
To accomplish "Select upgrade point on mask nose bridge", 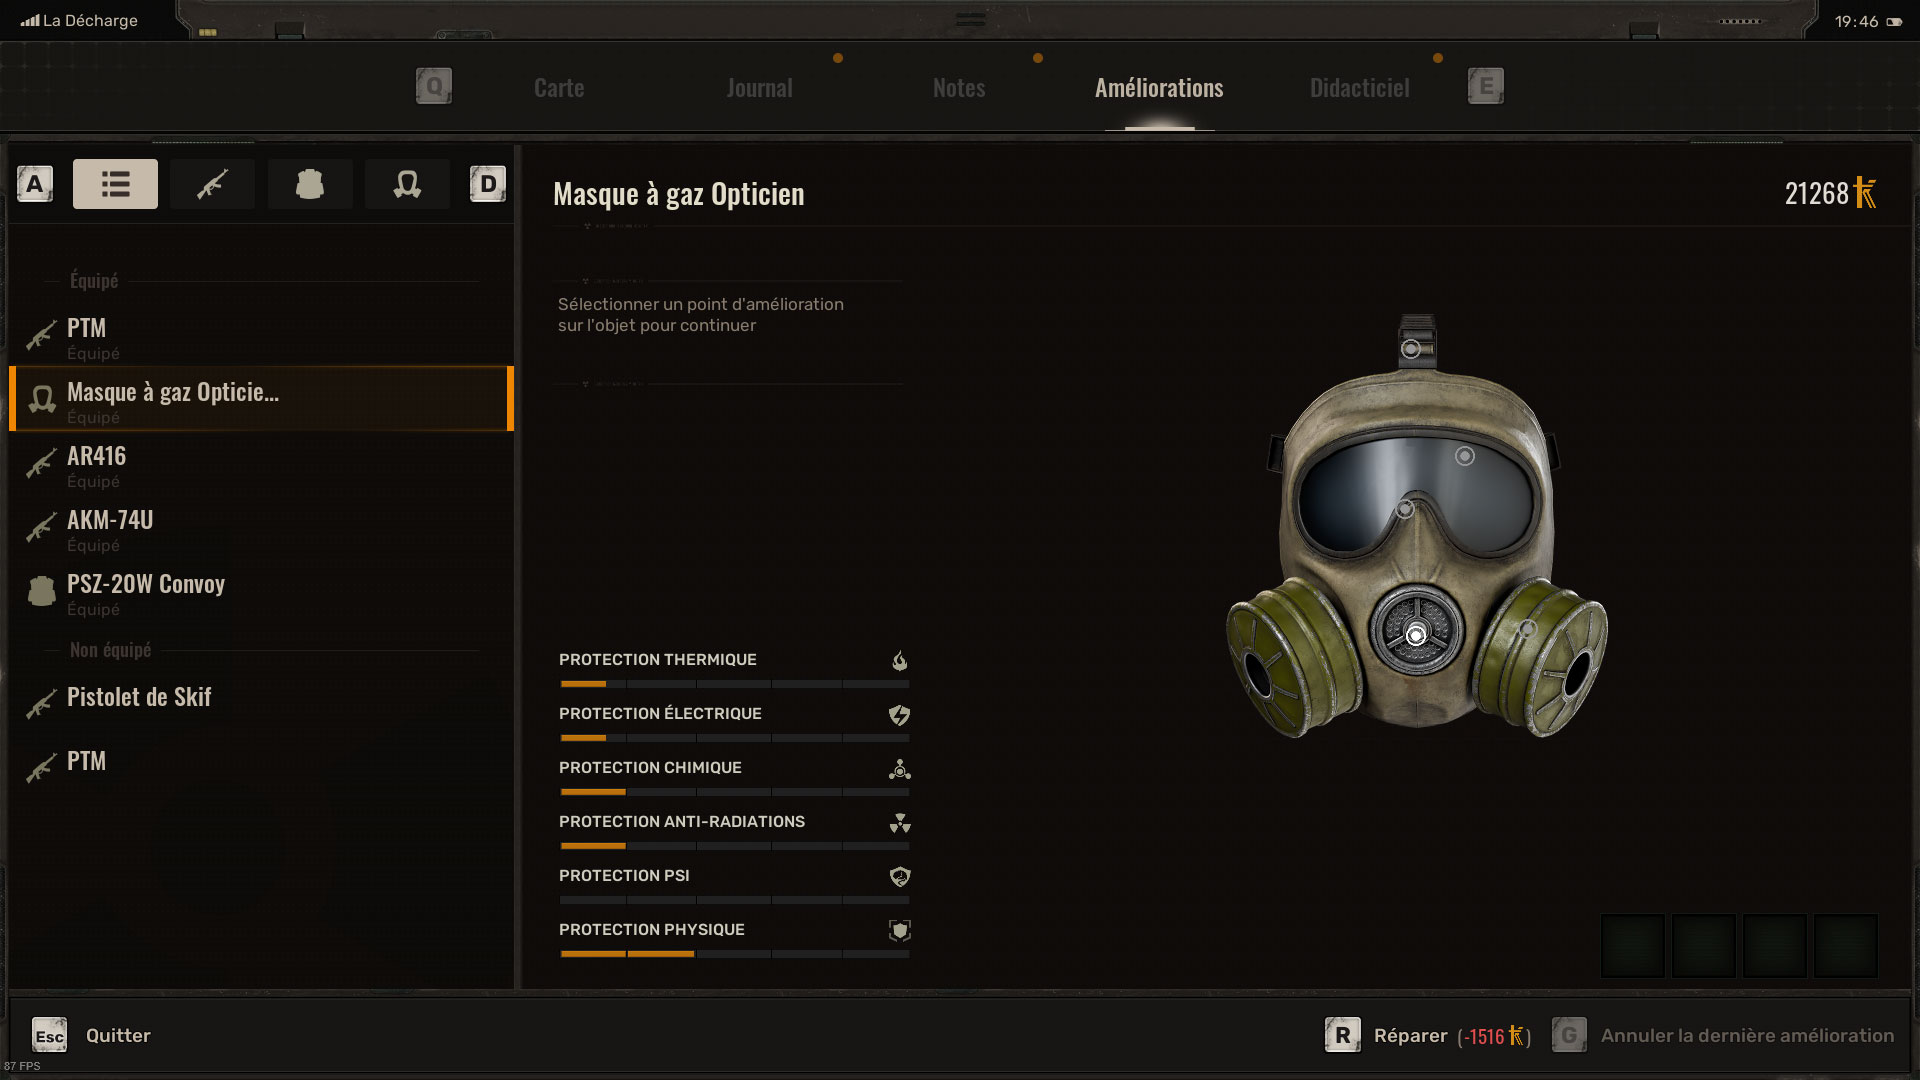I will click(x=1405, y=509).
